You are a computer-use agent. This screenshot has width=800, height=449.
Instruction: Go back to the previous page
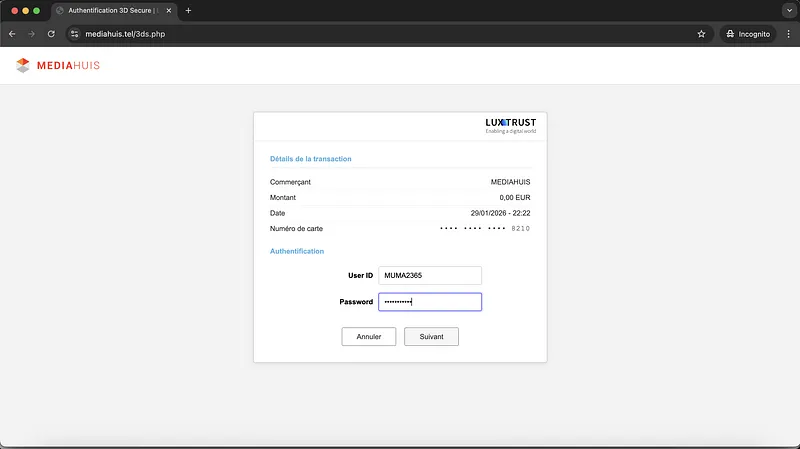[12, 34]
